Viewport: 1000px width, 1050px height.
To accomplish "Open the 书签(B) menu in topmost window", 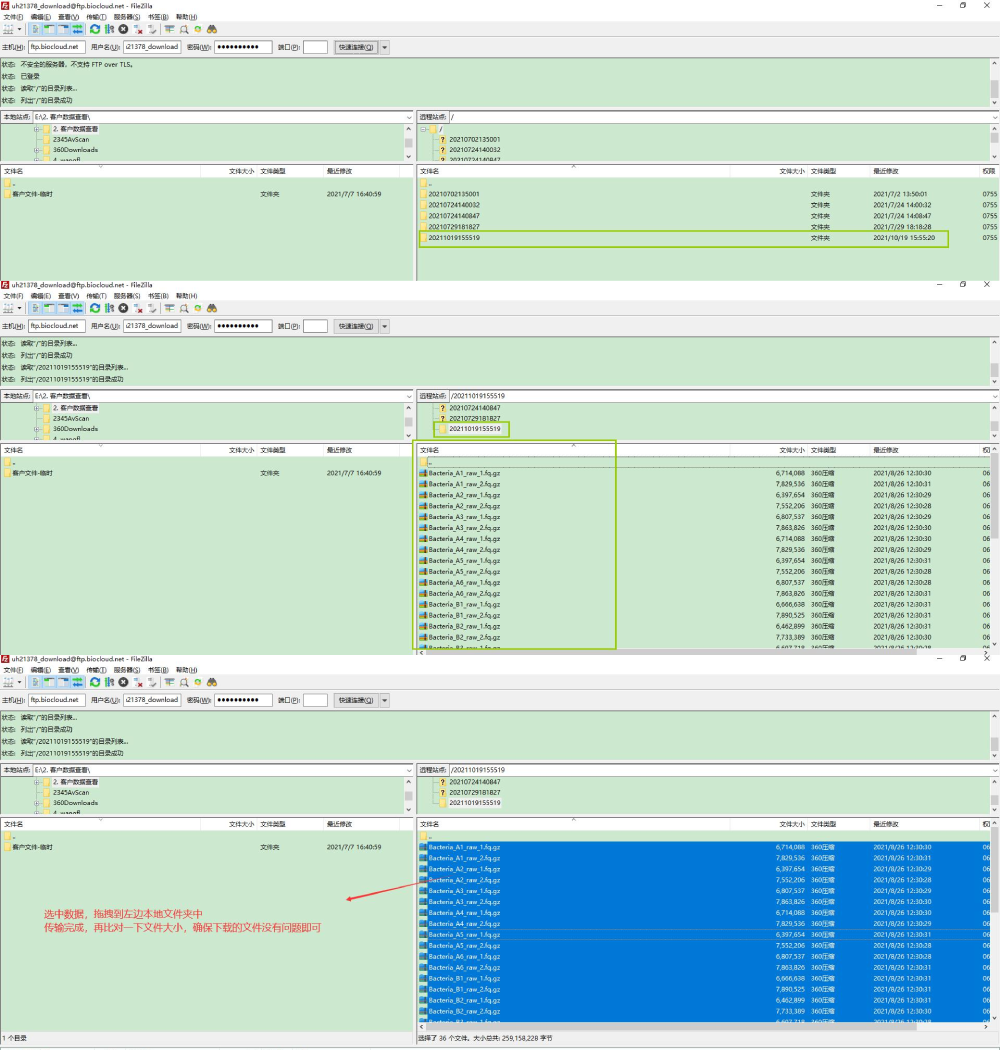I will (x=158, y=17).
